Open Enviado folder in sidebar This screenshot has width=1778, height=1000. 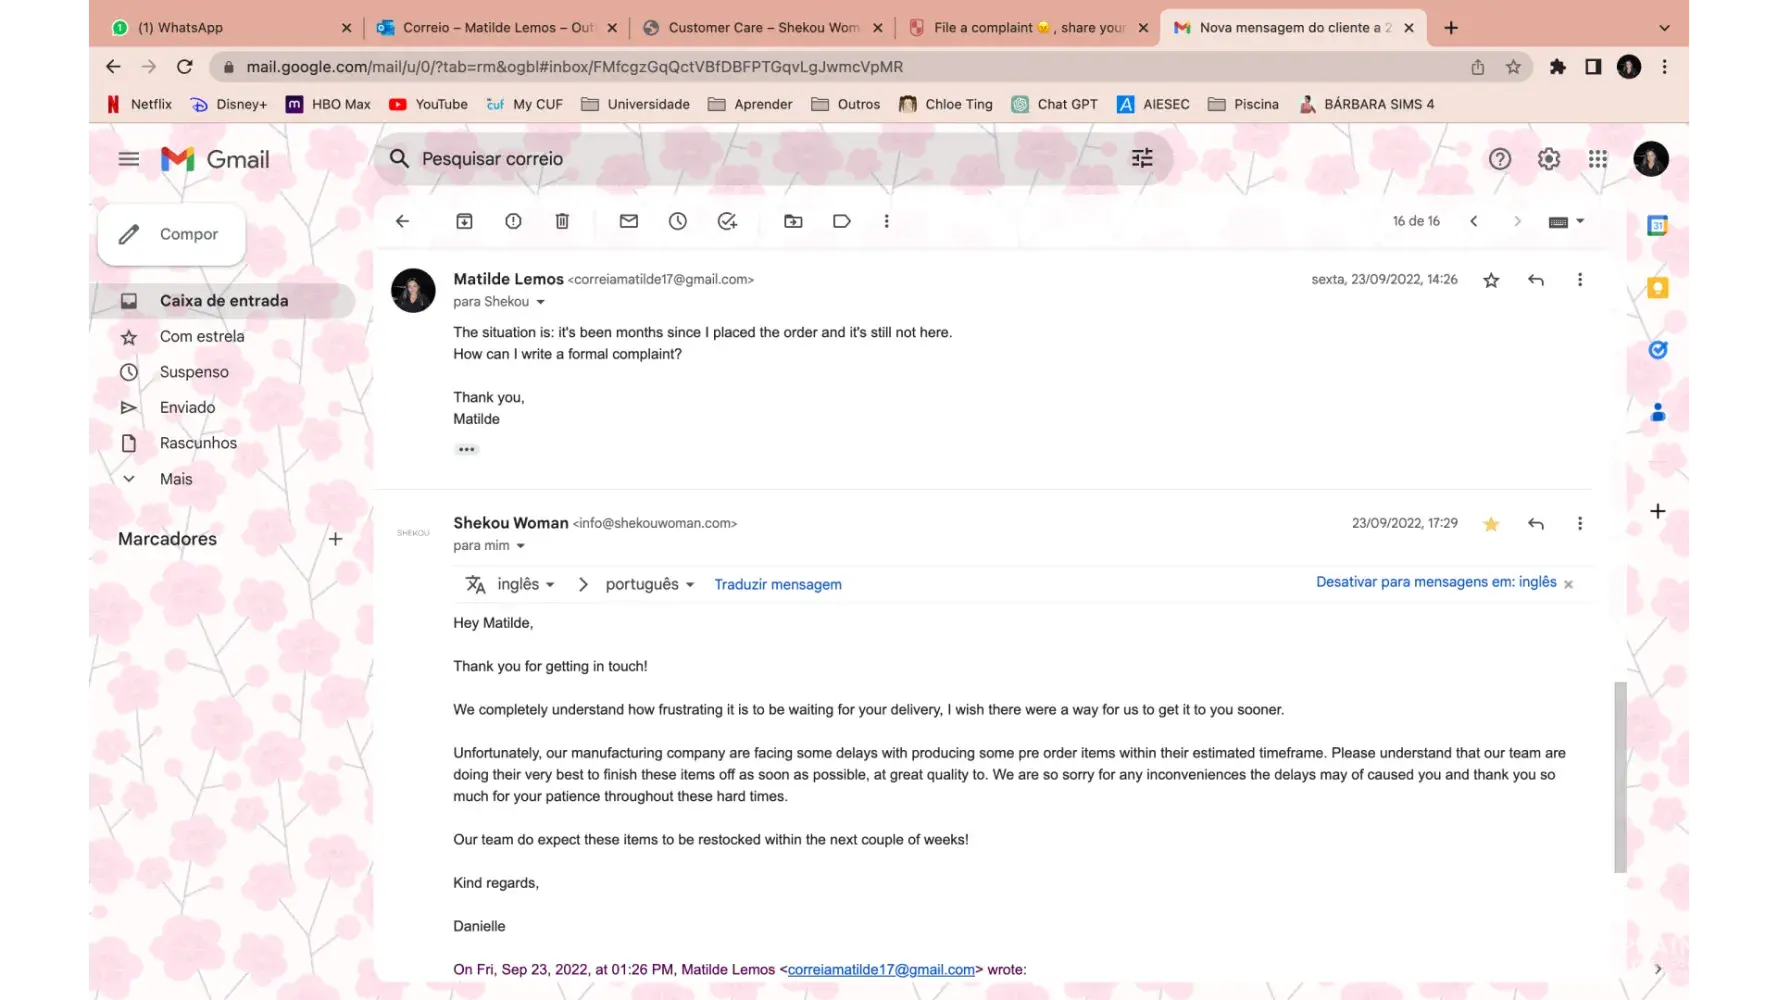click(187, 407)
